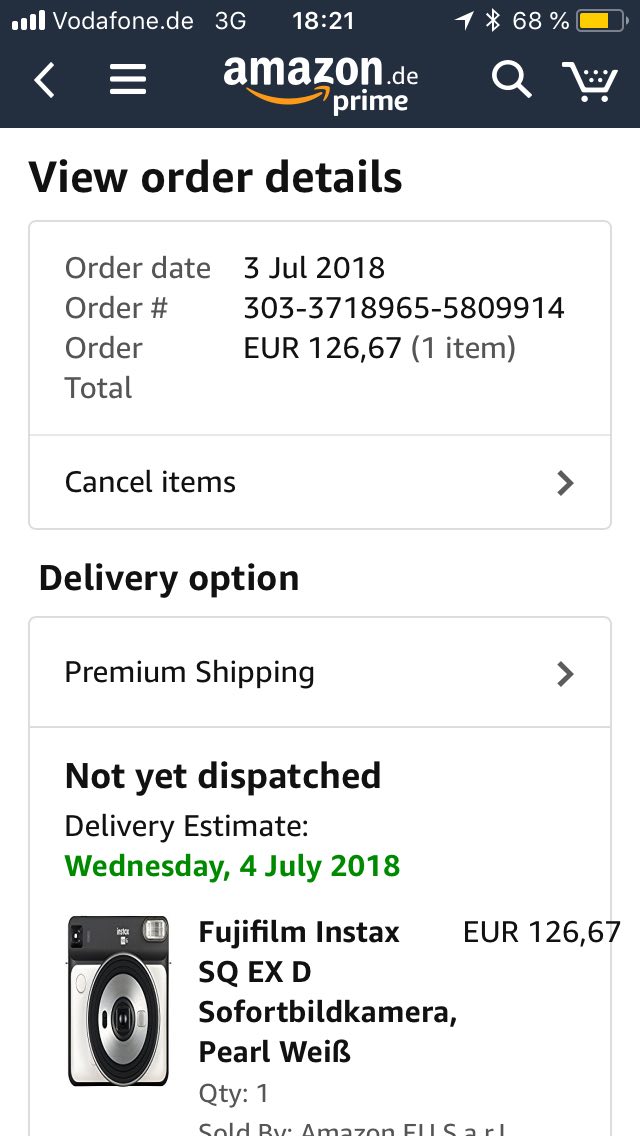Tap the battery indicator in status bar

(600, 20)
